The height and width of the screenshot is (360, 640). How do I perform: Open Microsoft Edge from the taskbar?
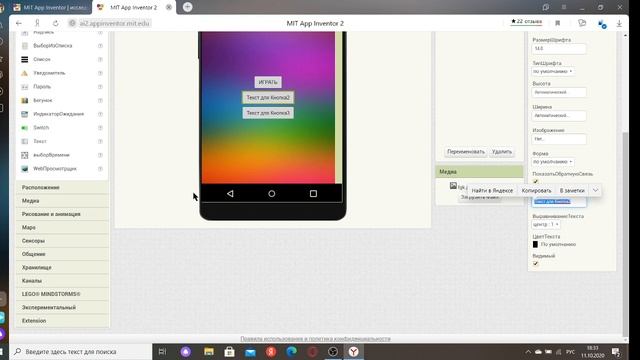point(291,351)
